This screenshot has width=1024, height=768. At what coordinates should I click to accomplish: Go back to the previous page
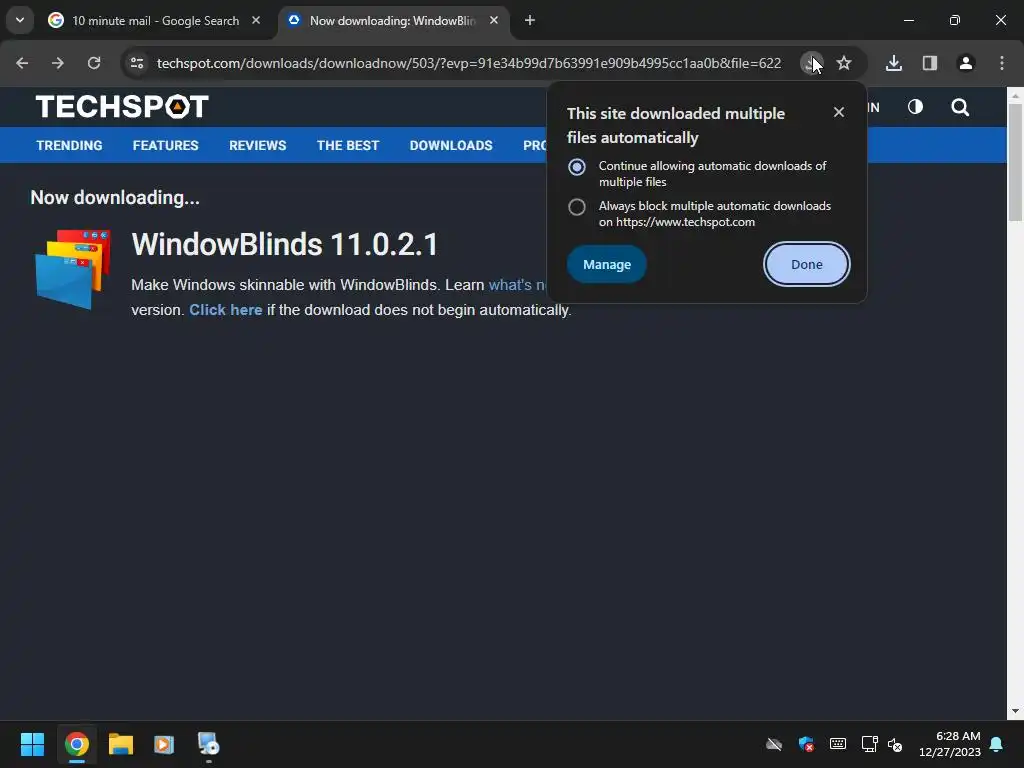click(x=22, y=63)
